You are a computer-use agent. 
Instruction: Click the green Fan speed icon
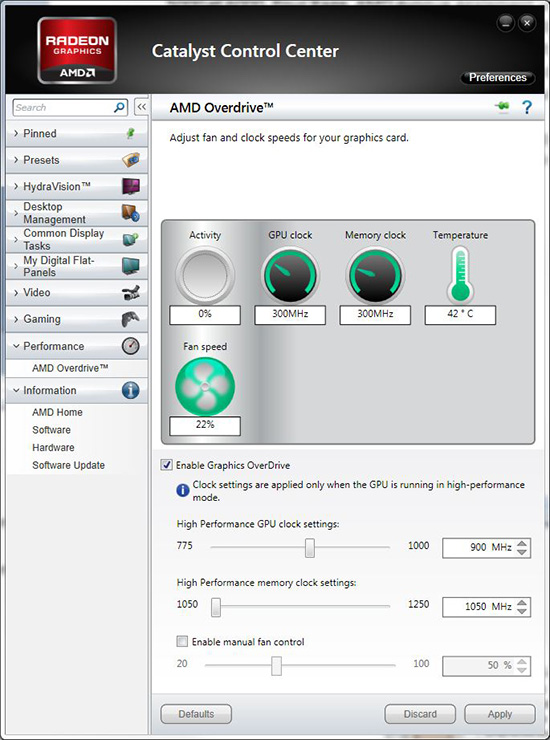click(x=205, y=386)
